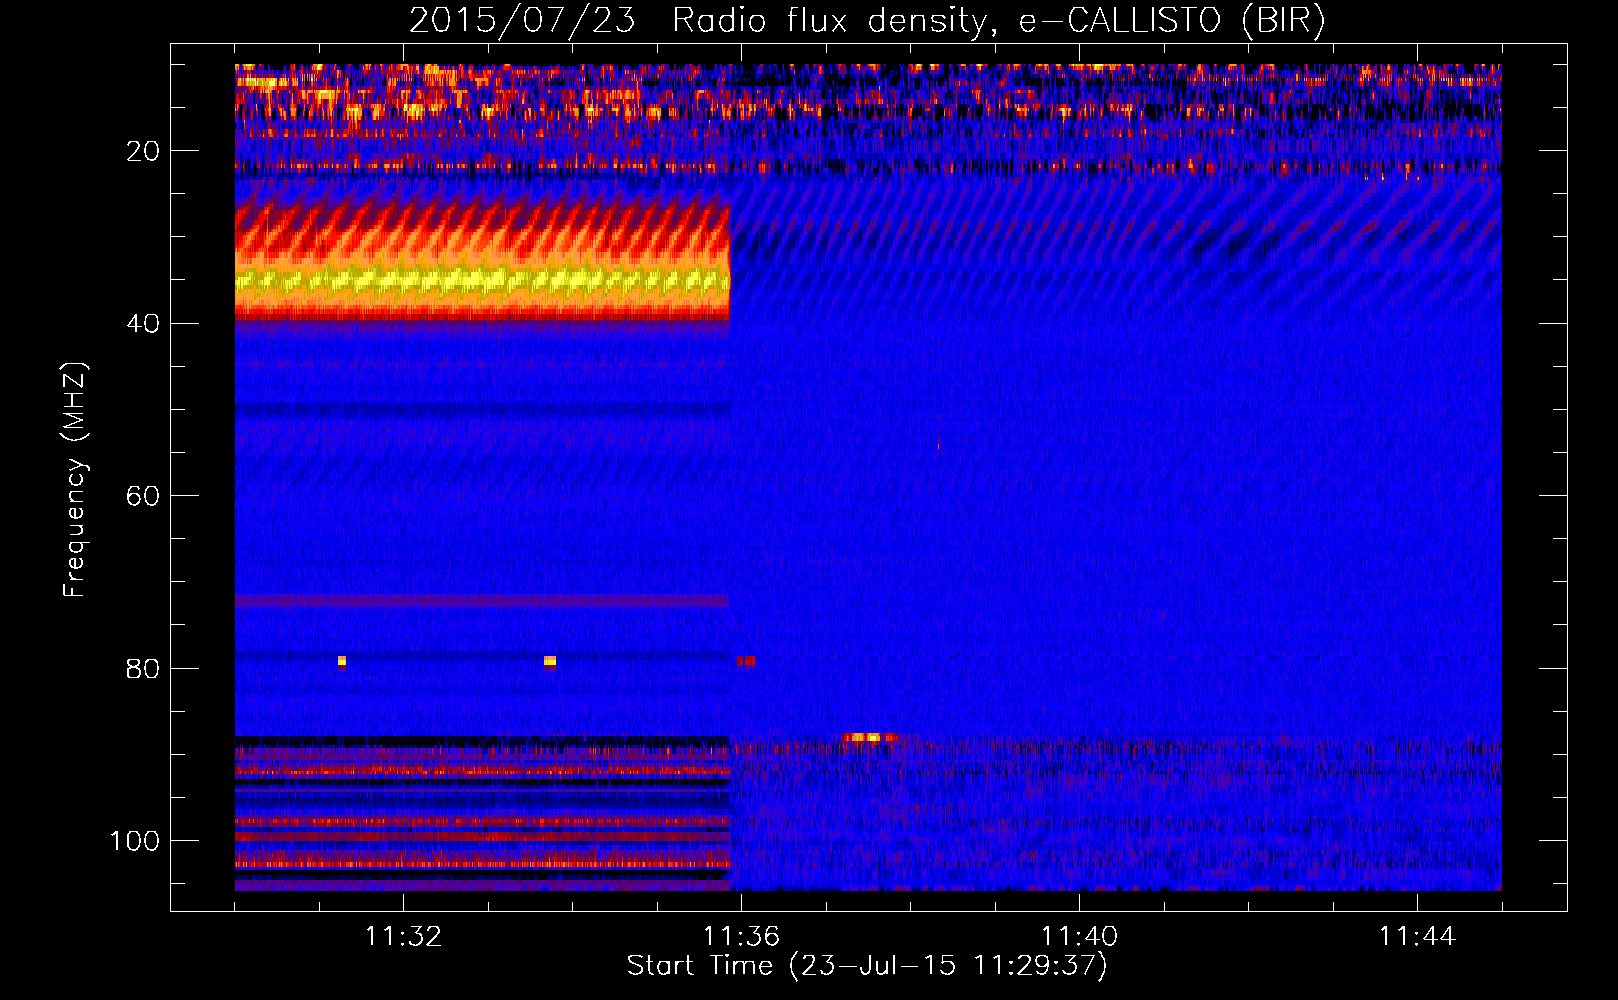The height and width of the screenshot is (1000, 1618).
Task: Click the yellow-red burst near 88 MHz after 11:37
Action: pos(870,738)
